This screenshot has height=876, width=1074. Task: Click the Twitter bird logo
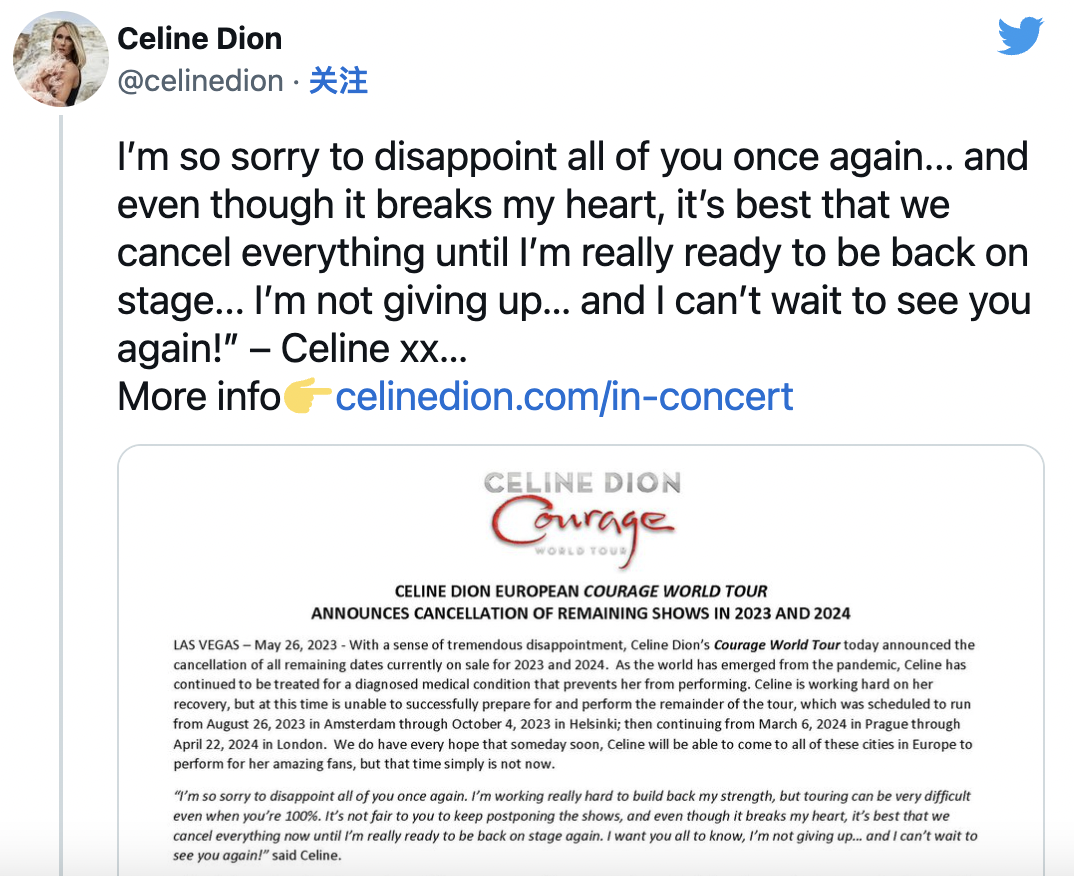click(1021, 37)
